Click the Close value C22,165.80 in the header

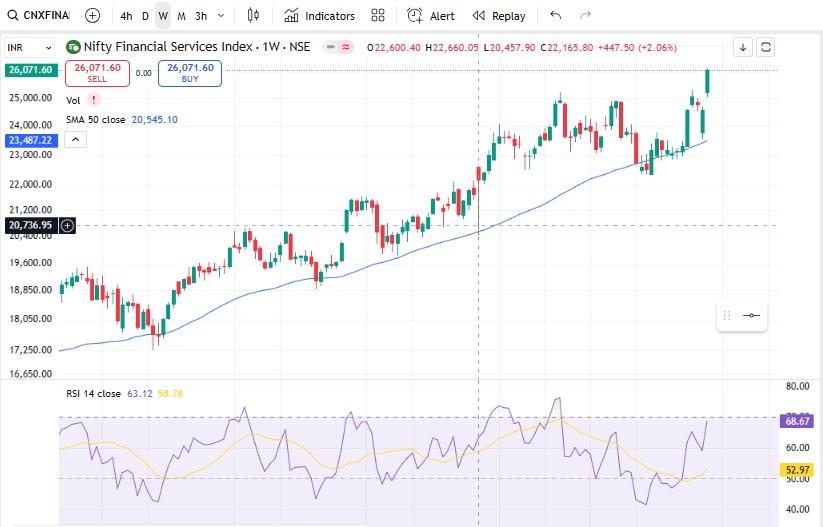point(567,48)
